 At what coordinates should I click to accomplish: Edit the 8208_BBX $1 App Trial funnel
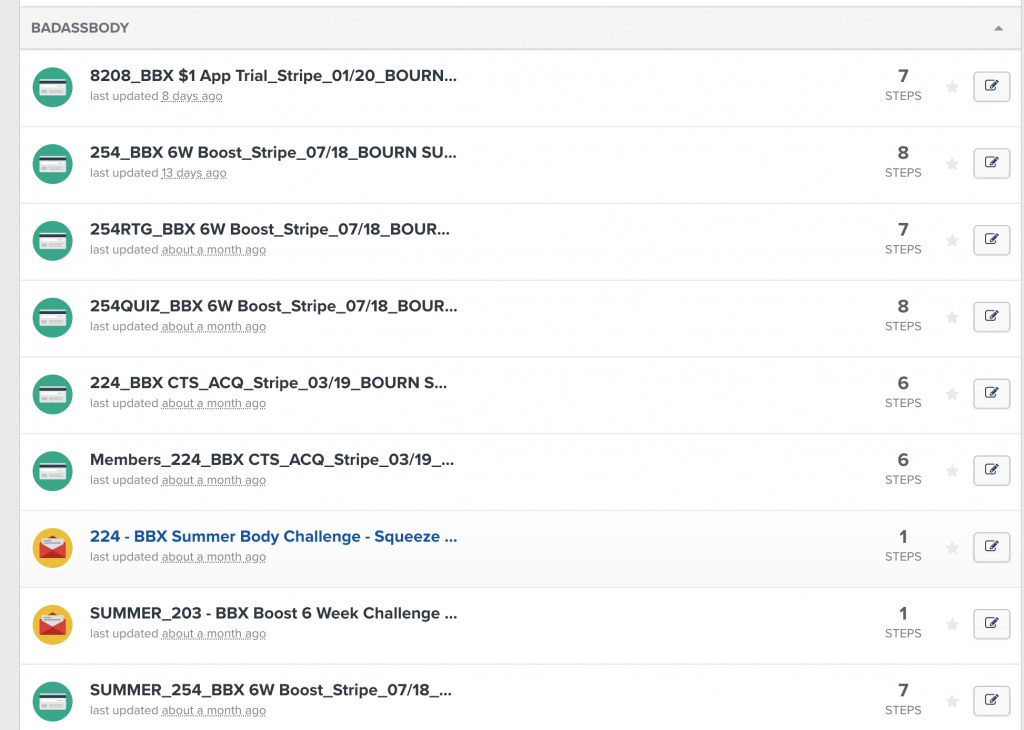point(991,86)
